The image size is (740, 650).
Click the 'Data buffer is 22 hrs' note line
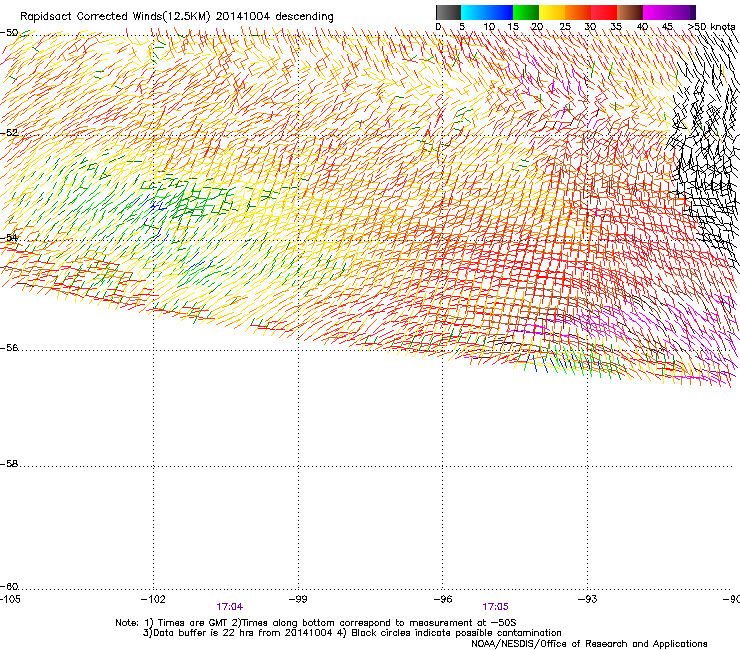tap(352, 633)
